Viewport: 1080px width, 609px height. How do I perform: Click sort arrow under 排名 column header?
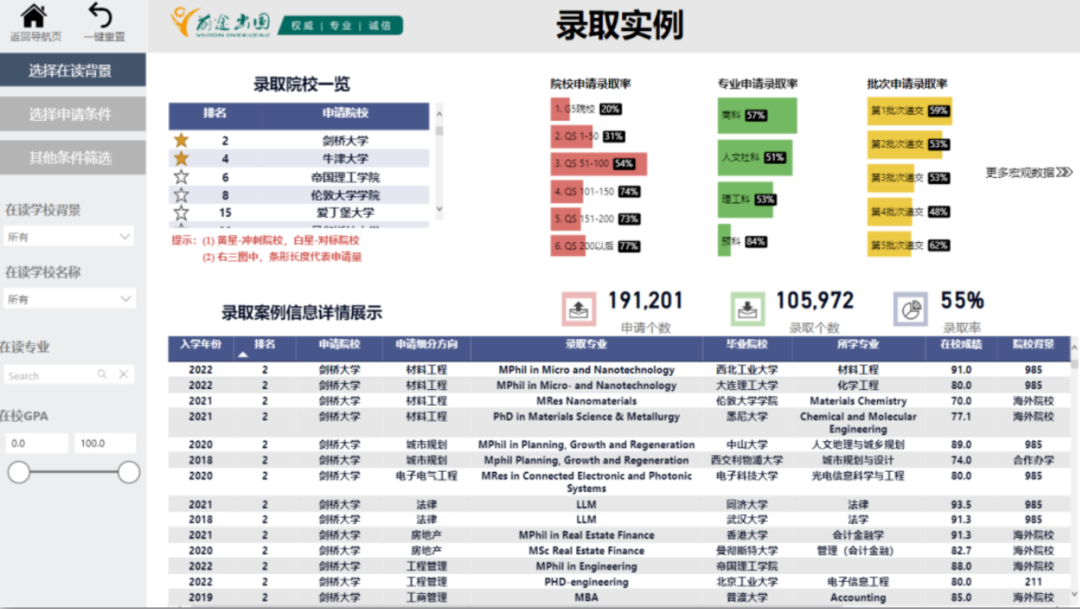[x=243, y=354]
